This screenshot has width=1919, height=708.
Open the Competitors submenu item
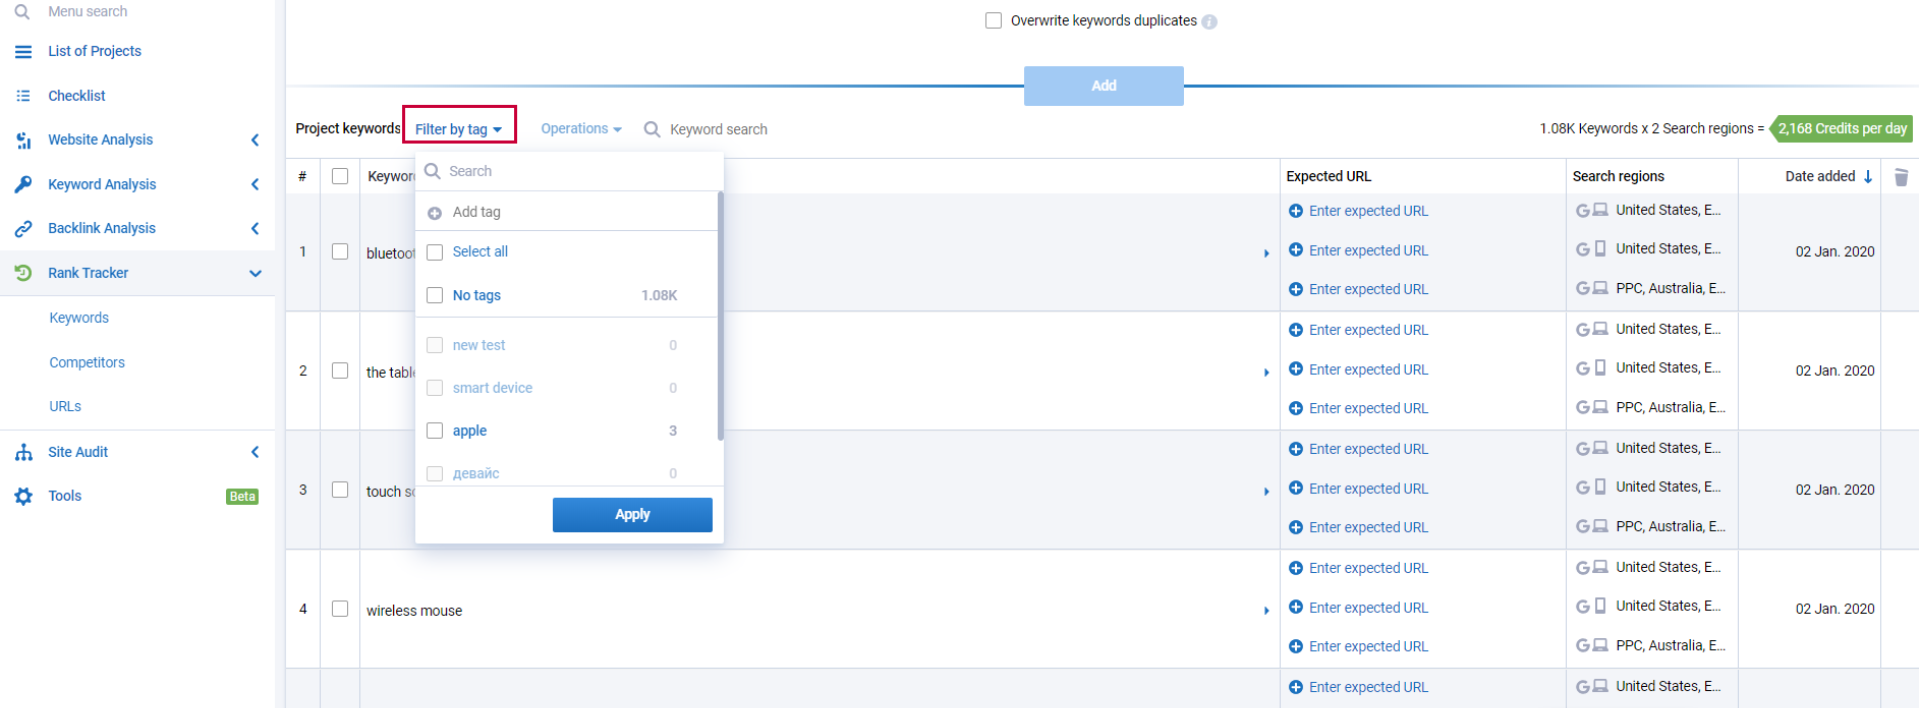coord(87,362)
